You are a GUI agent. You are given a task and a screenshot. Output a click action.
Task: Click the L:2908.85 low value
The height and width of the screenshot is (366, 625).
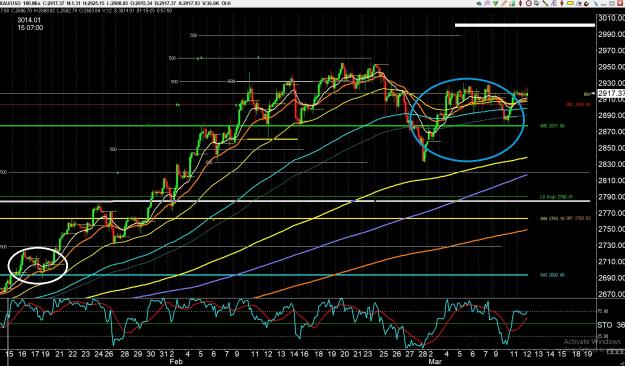tap(117, 3)
